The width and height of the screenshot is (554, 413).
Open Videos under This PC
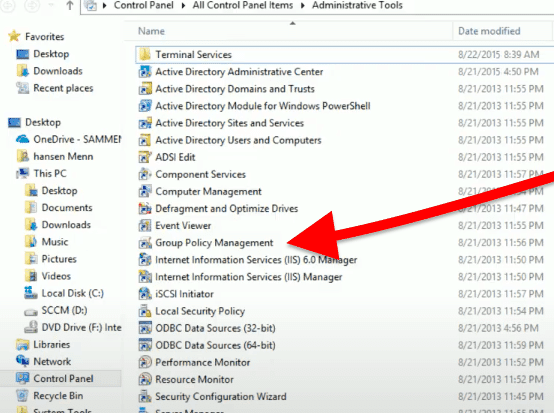coord(56,276)
